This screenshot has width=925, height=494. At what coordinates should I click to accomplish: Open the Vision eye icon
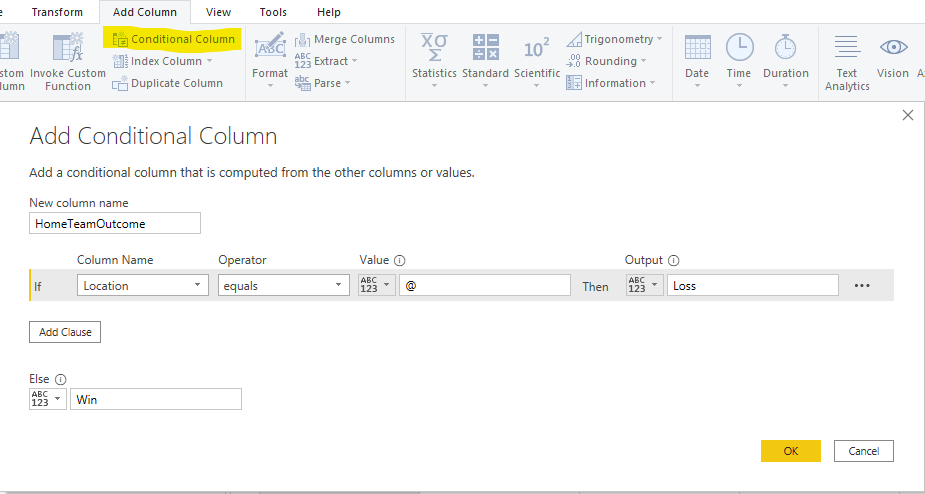(x=892, y=48)
